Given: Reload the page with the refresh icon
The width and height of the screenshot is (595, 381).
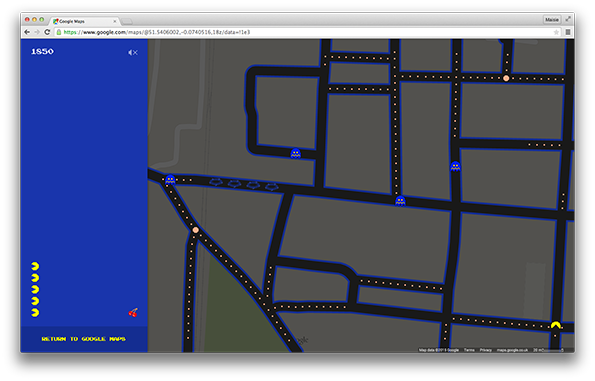Looking at the screenshot, I should coord(47,32).
